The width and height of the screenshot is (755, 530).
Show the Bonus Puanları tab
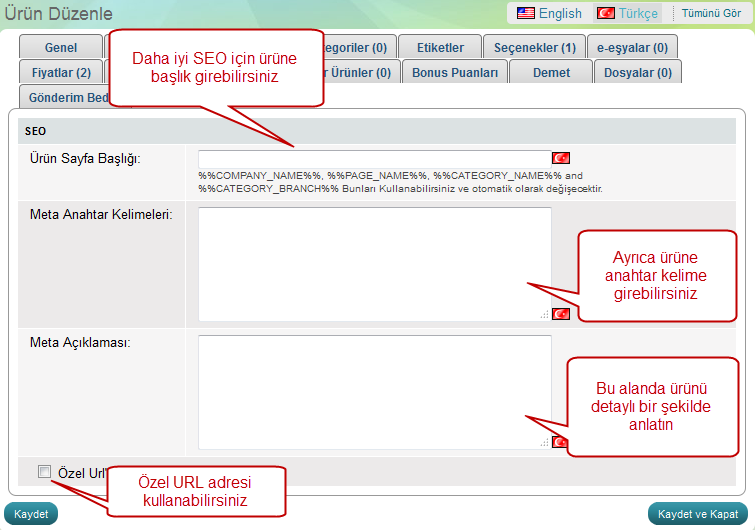[455, 72]
